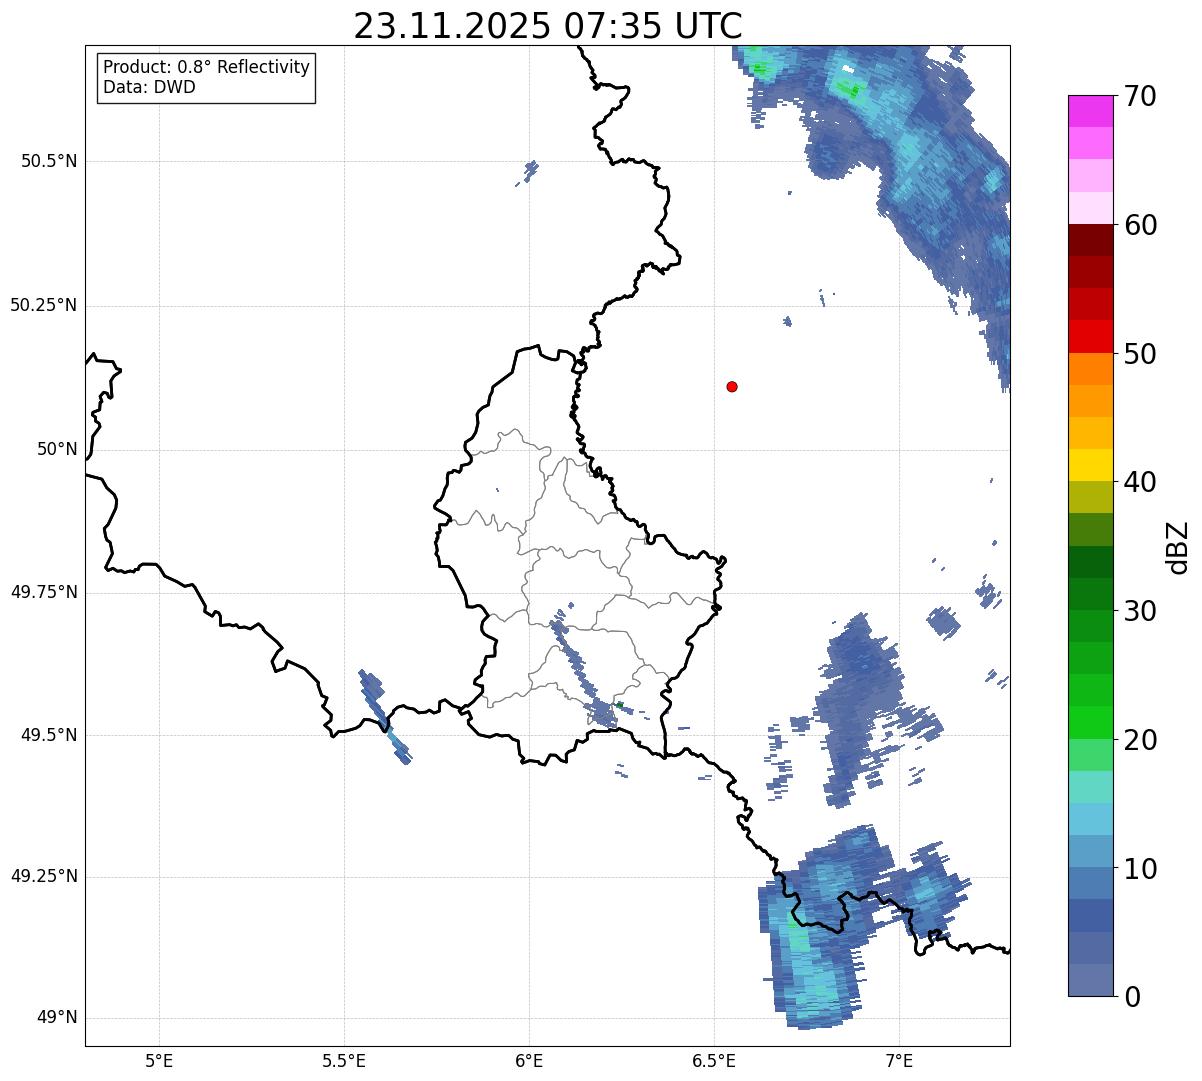Click the dBZ colorbar axis label
Image resolution: width=1202 pixels, height=1081 pixels.
tap(1178, 547)
